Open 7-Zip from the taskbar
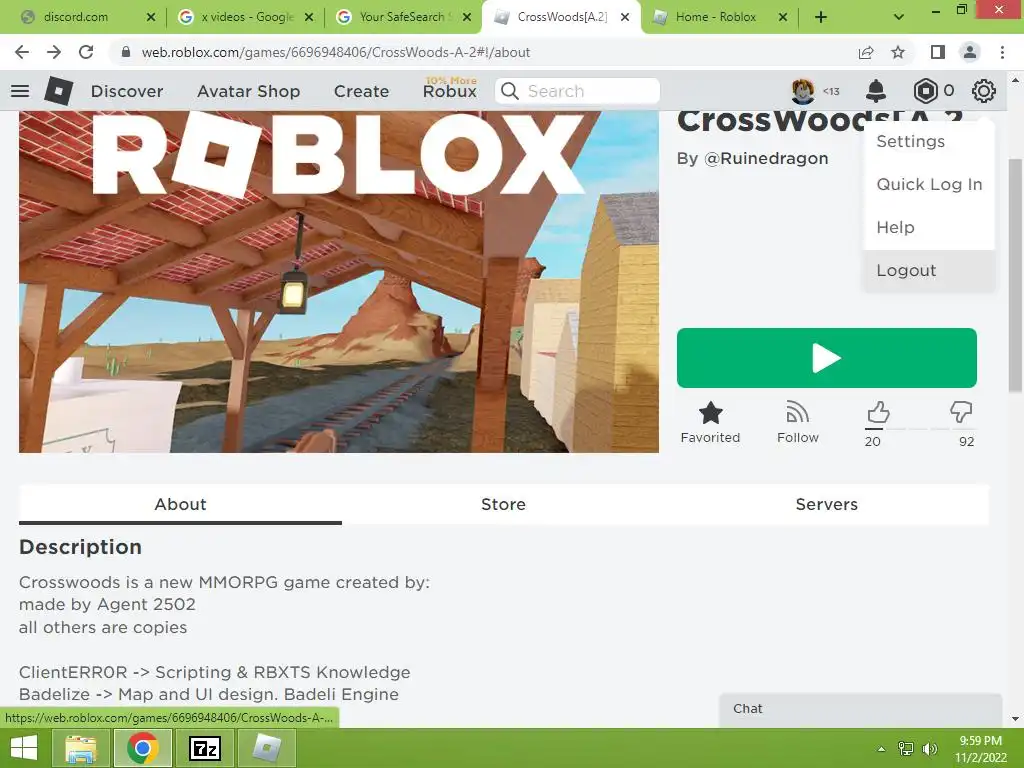 [204, 748]
